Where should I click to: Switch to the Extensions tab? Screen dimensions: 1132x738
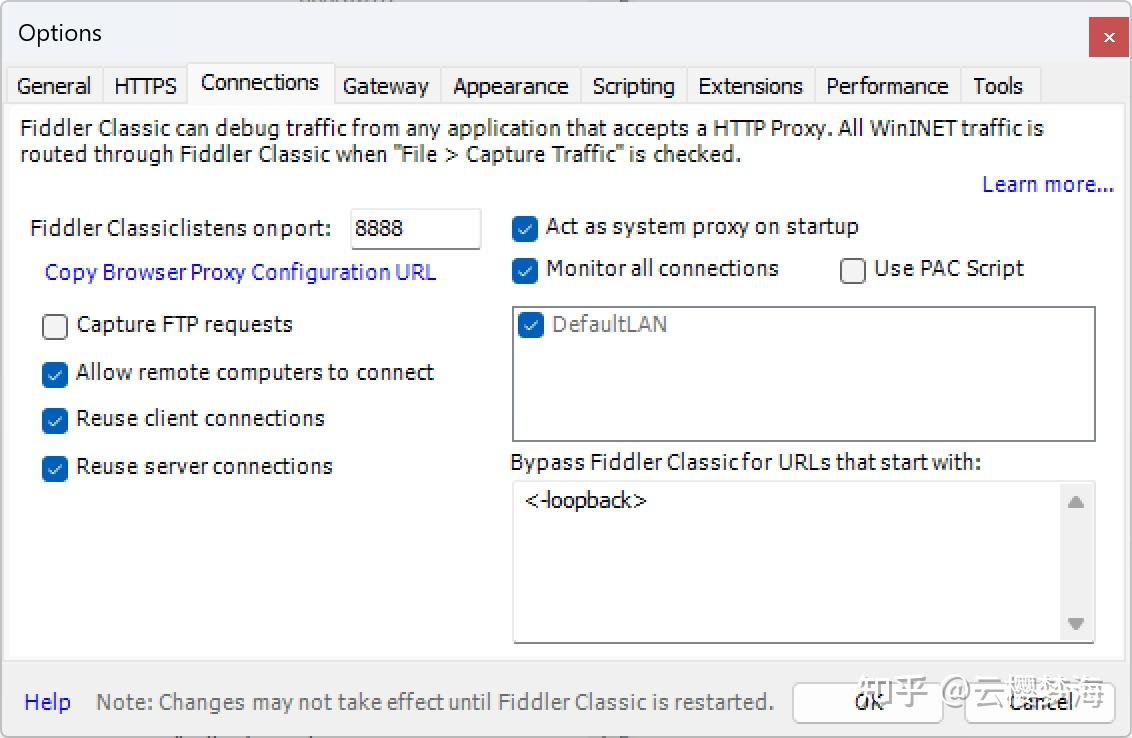[x=750, y=86]
